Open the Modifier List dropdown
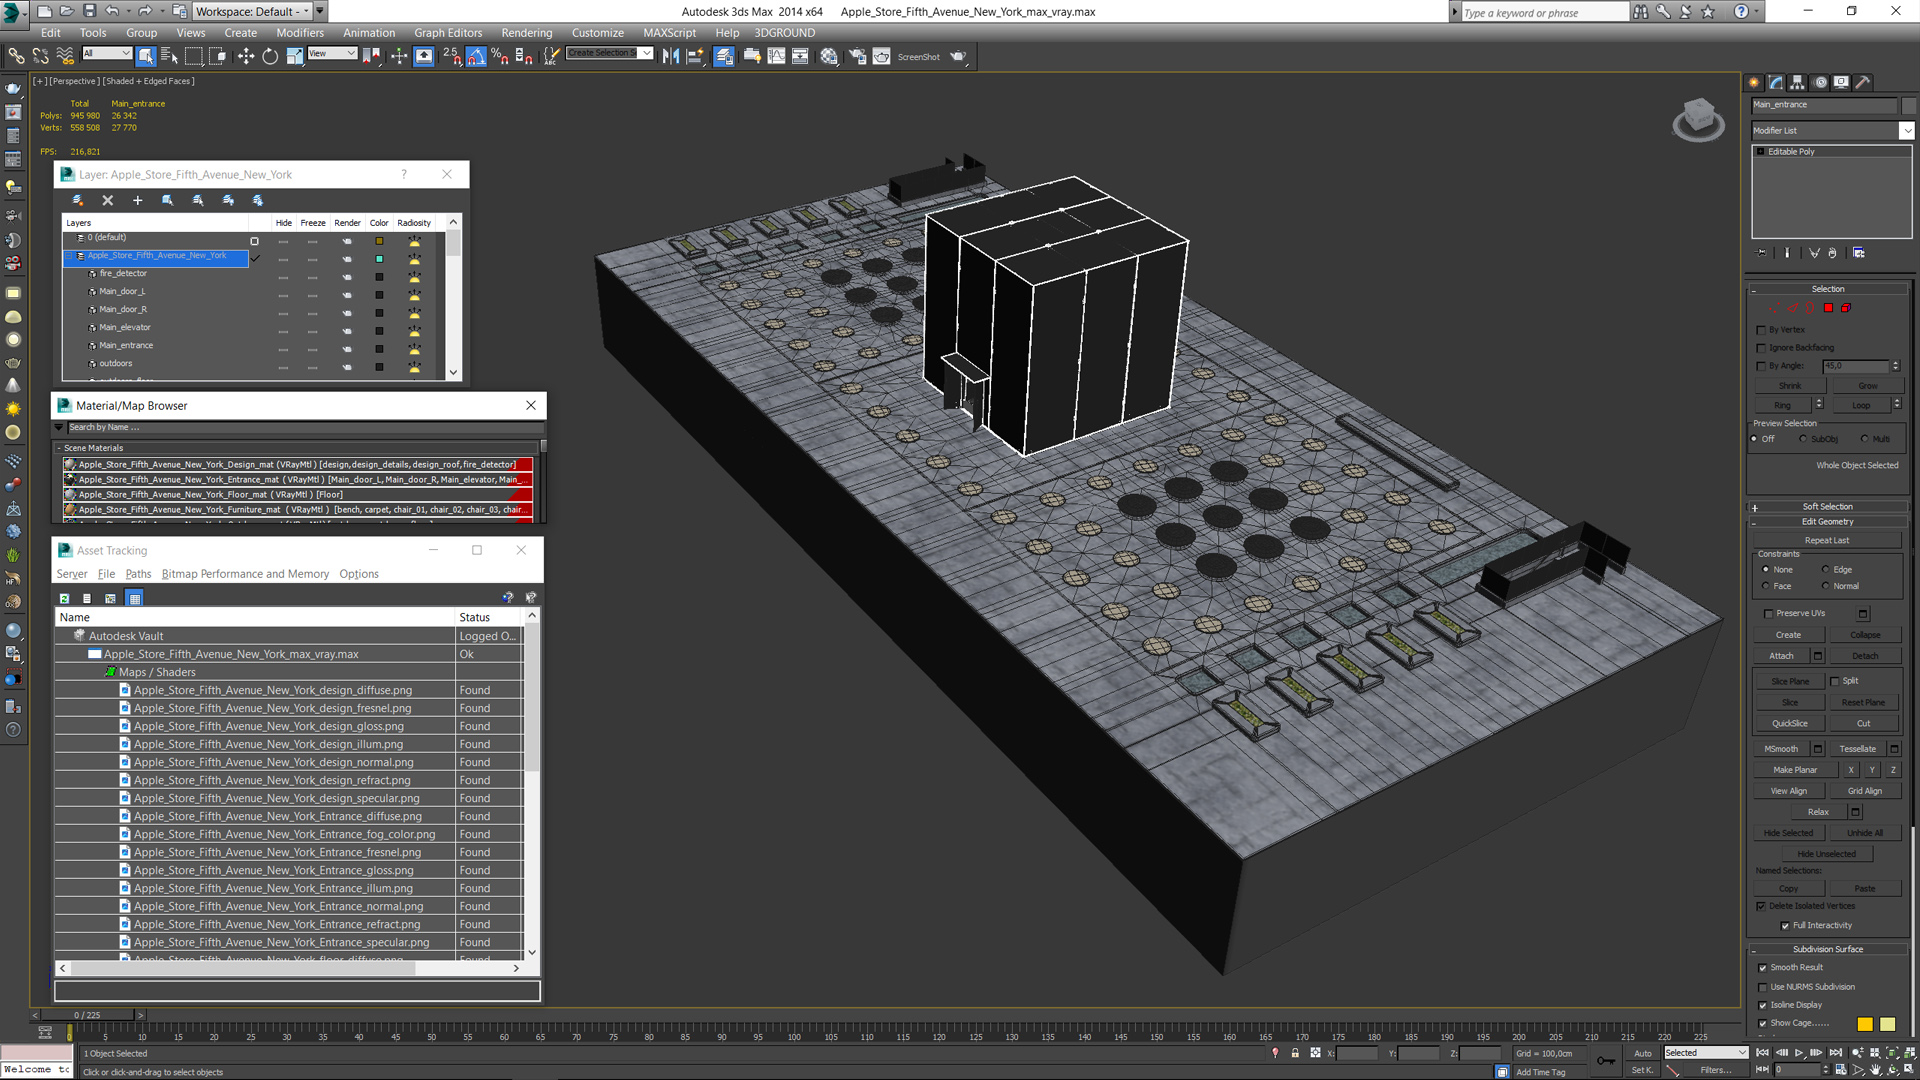This screenshot has width=1920, height=1080. pos(1906,131)
